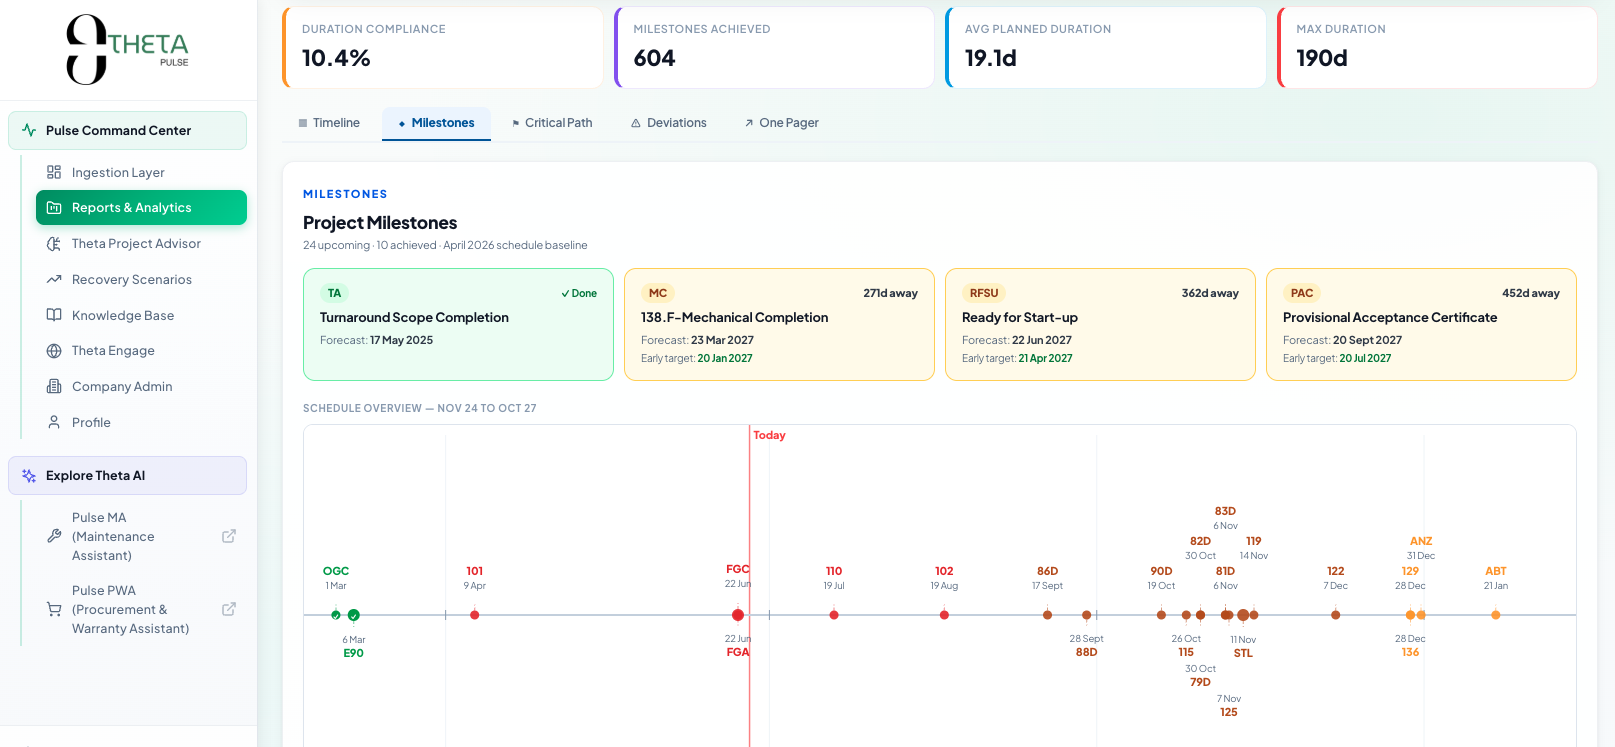Select Reports & Analytics menu item
The height and width of the screenshot is (747, 1615).
[x=141, y=208]
